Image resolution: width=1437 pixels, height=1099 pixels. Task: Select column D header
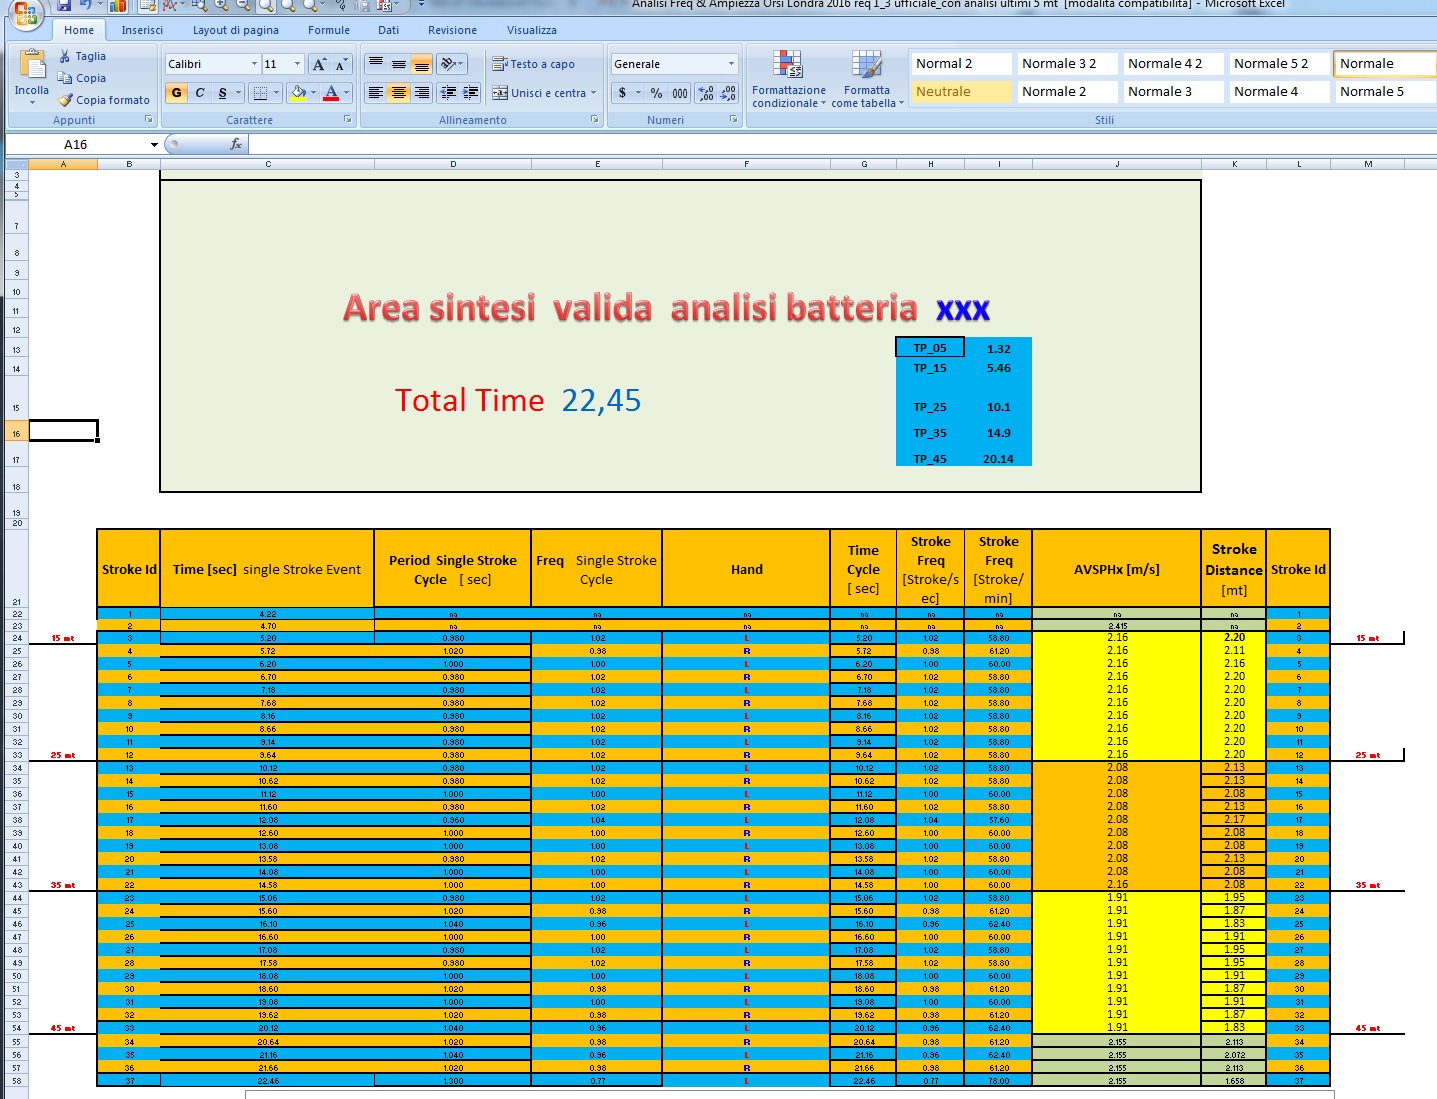(x=453, y=164)
